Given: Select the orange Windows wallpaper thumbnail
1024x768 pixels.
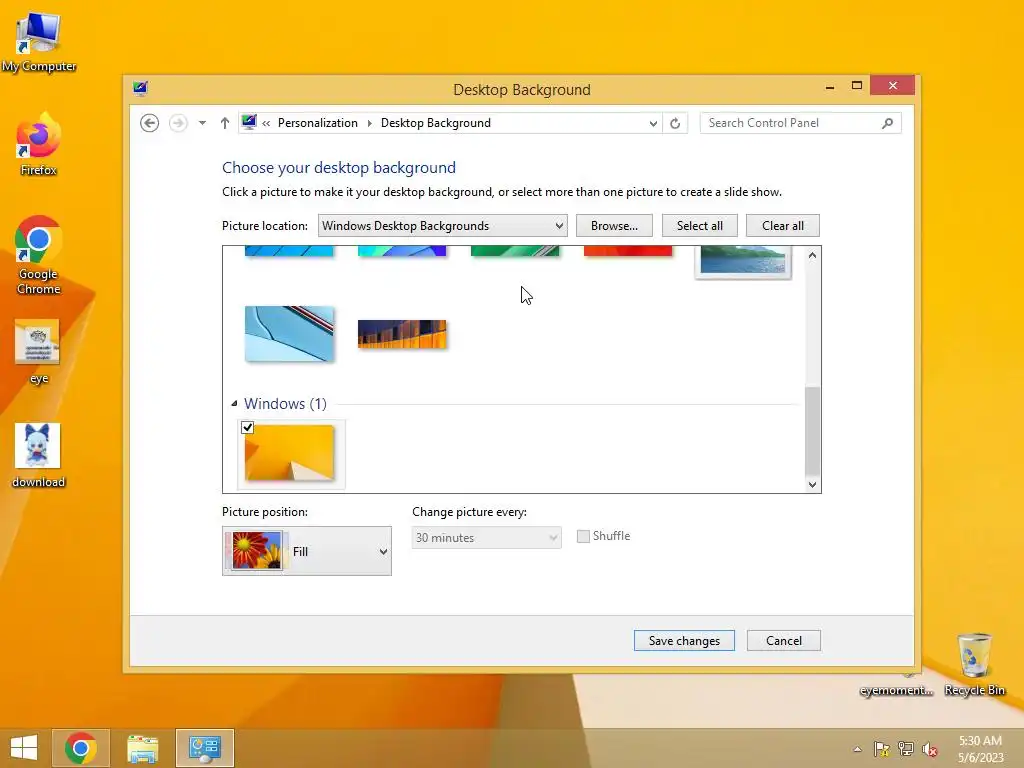Looking at the screenshot, I should (x=289, y=453).
